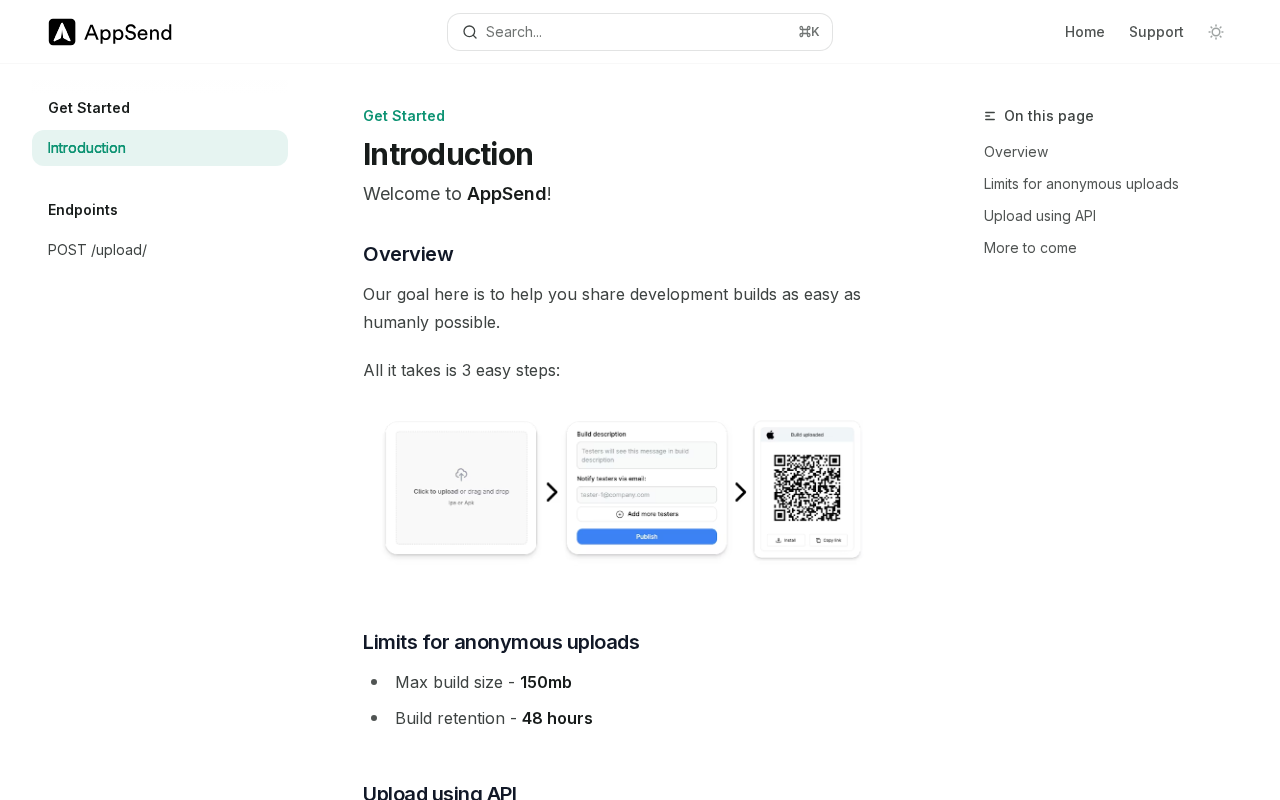Jump to More to come section
The height and width of the screenshot is (800, 1280).
[1030, 248]
